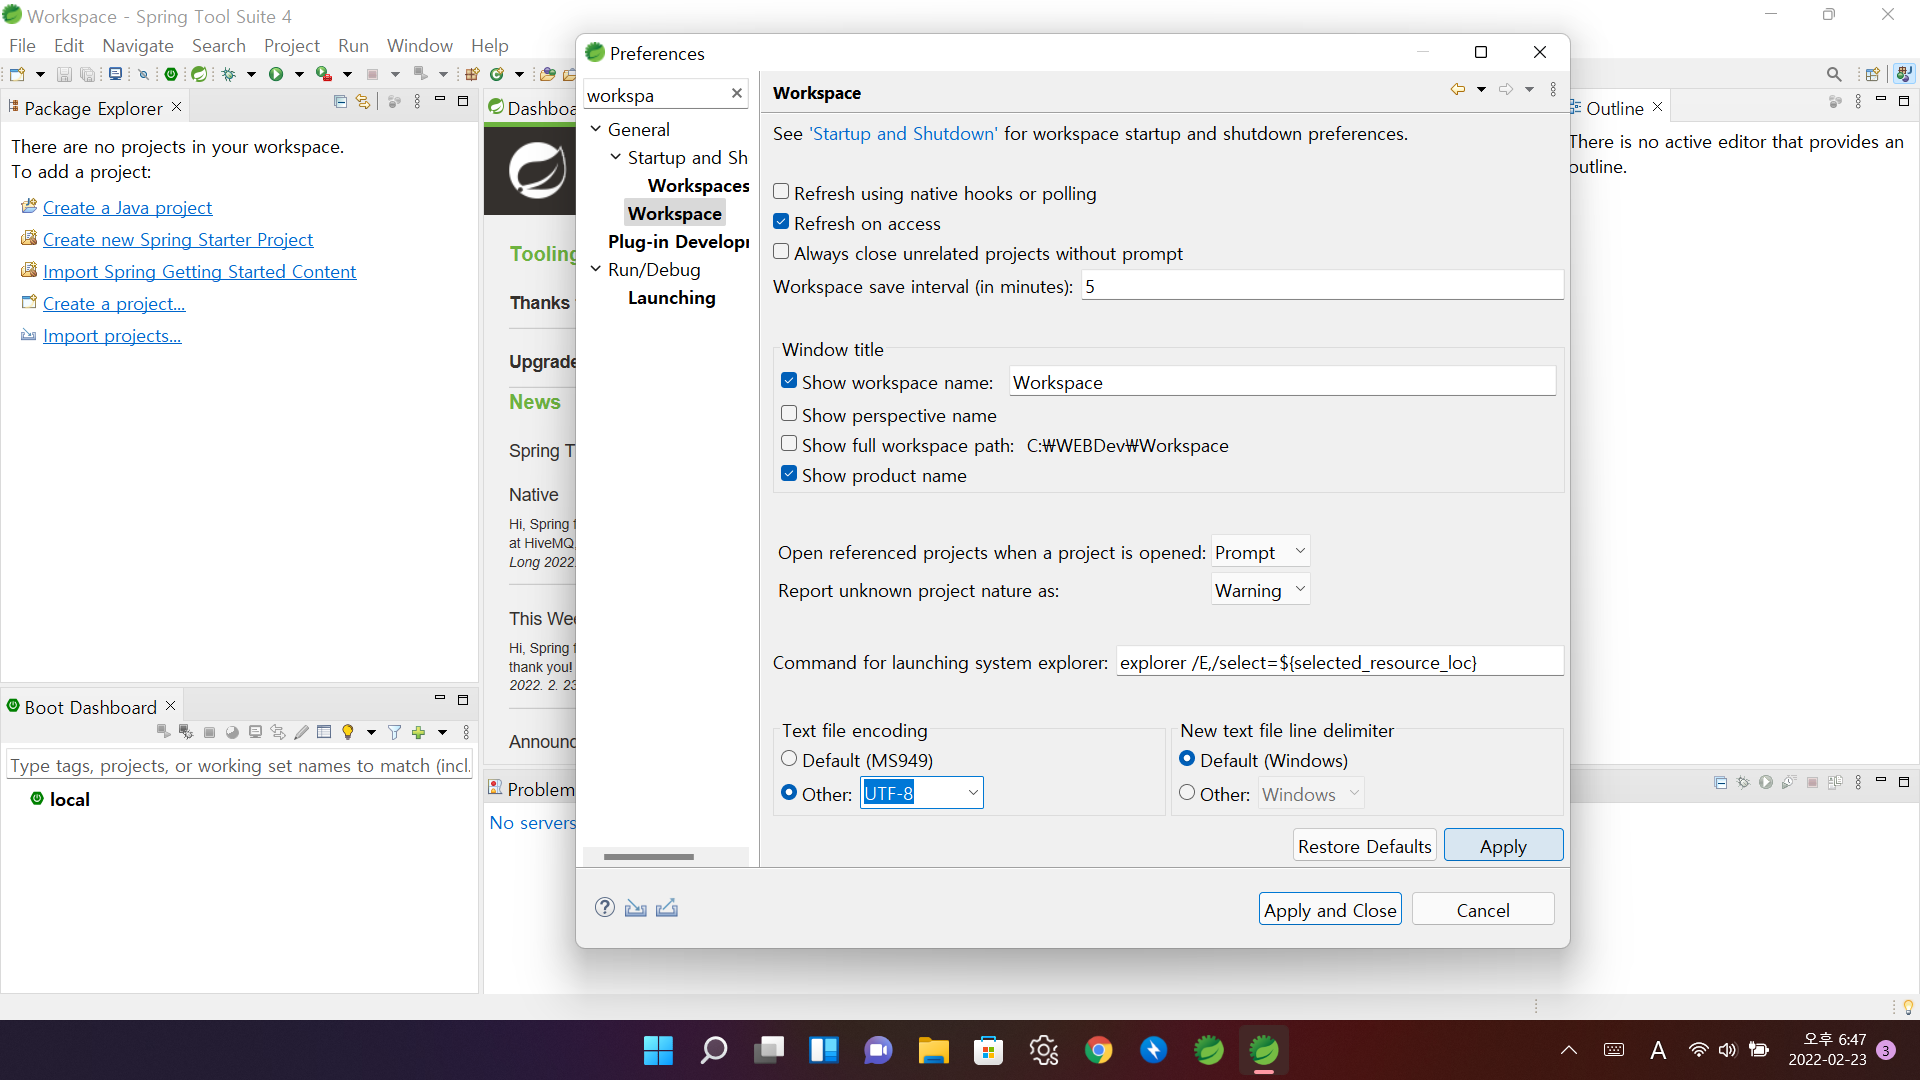Collapse the General tree node
1920x1080 pixels.
coord(596,129)
